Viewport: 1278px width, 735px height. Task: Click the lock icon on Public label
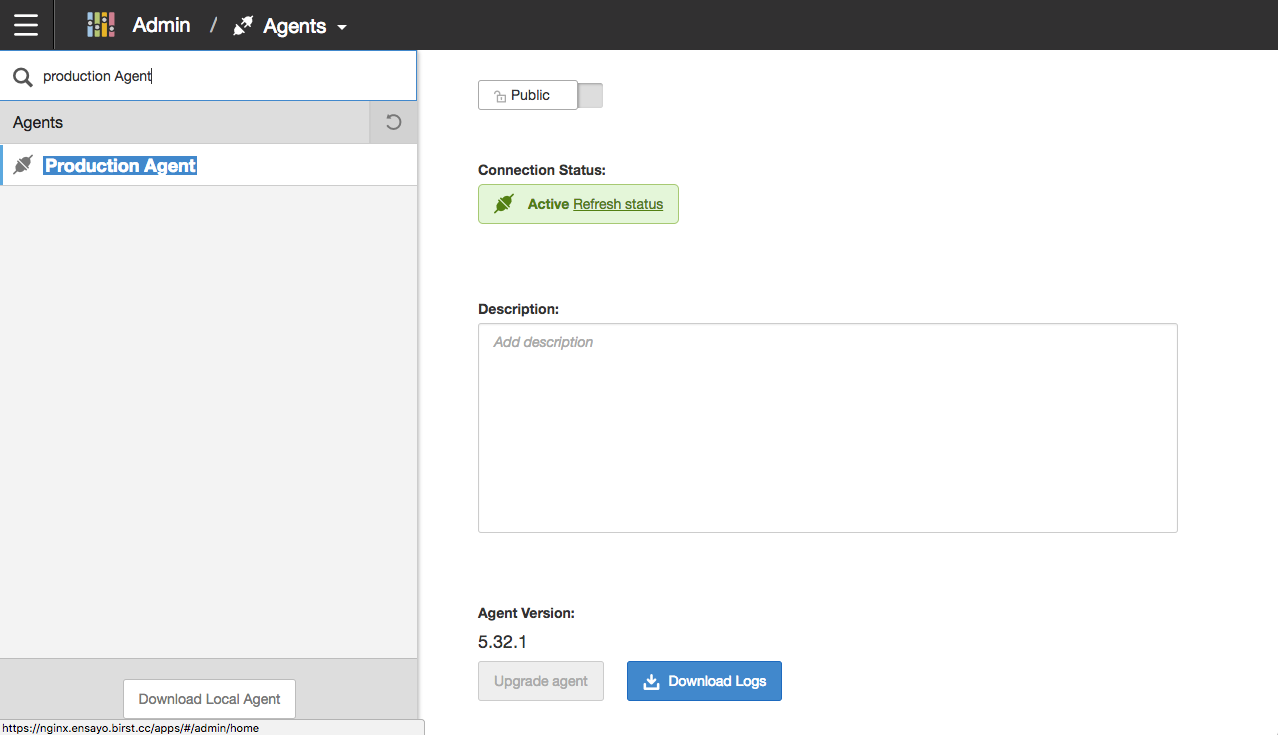[500, 96]
